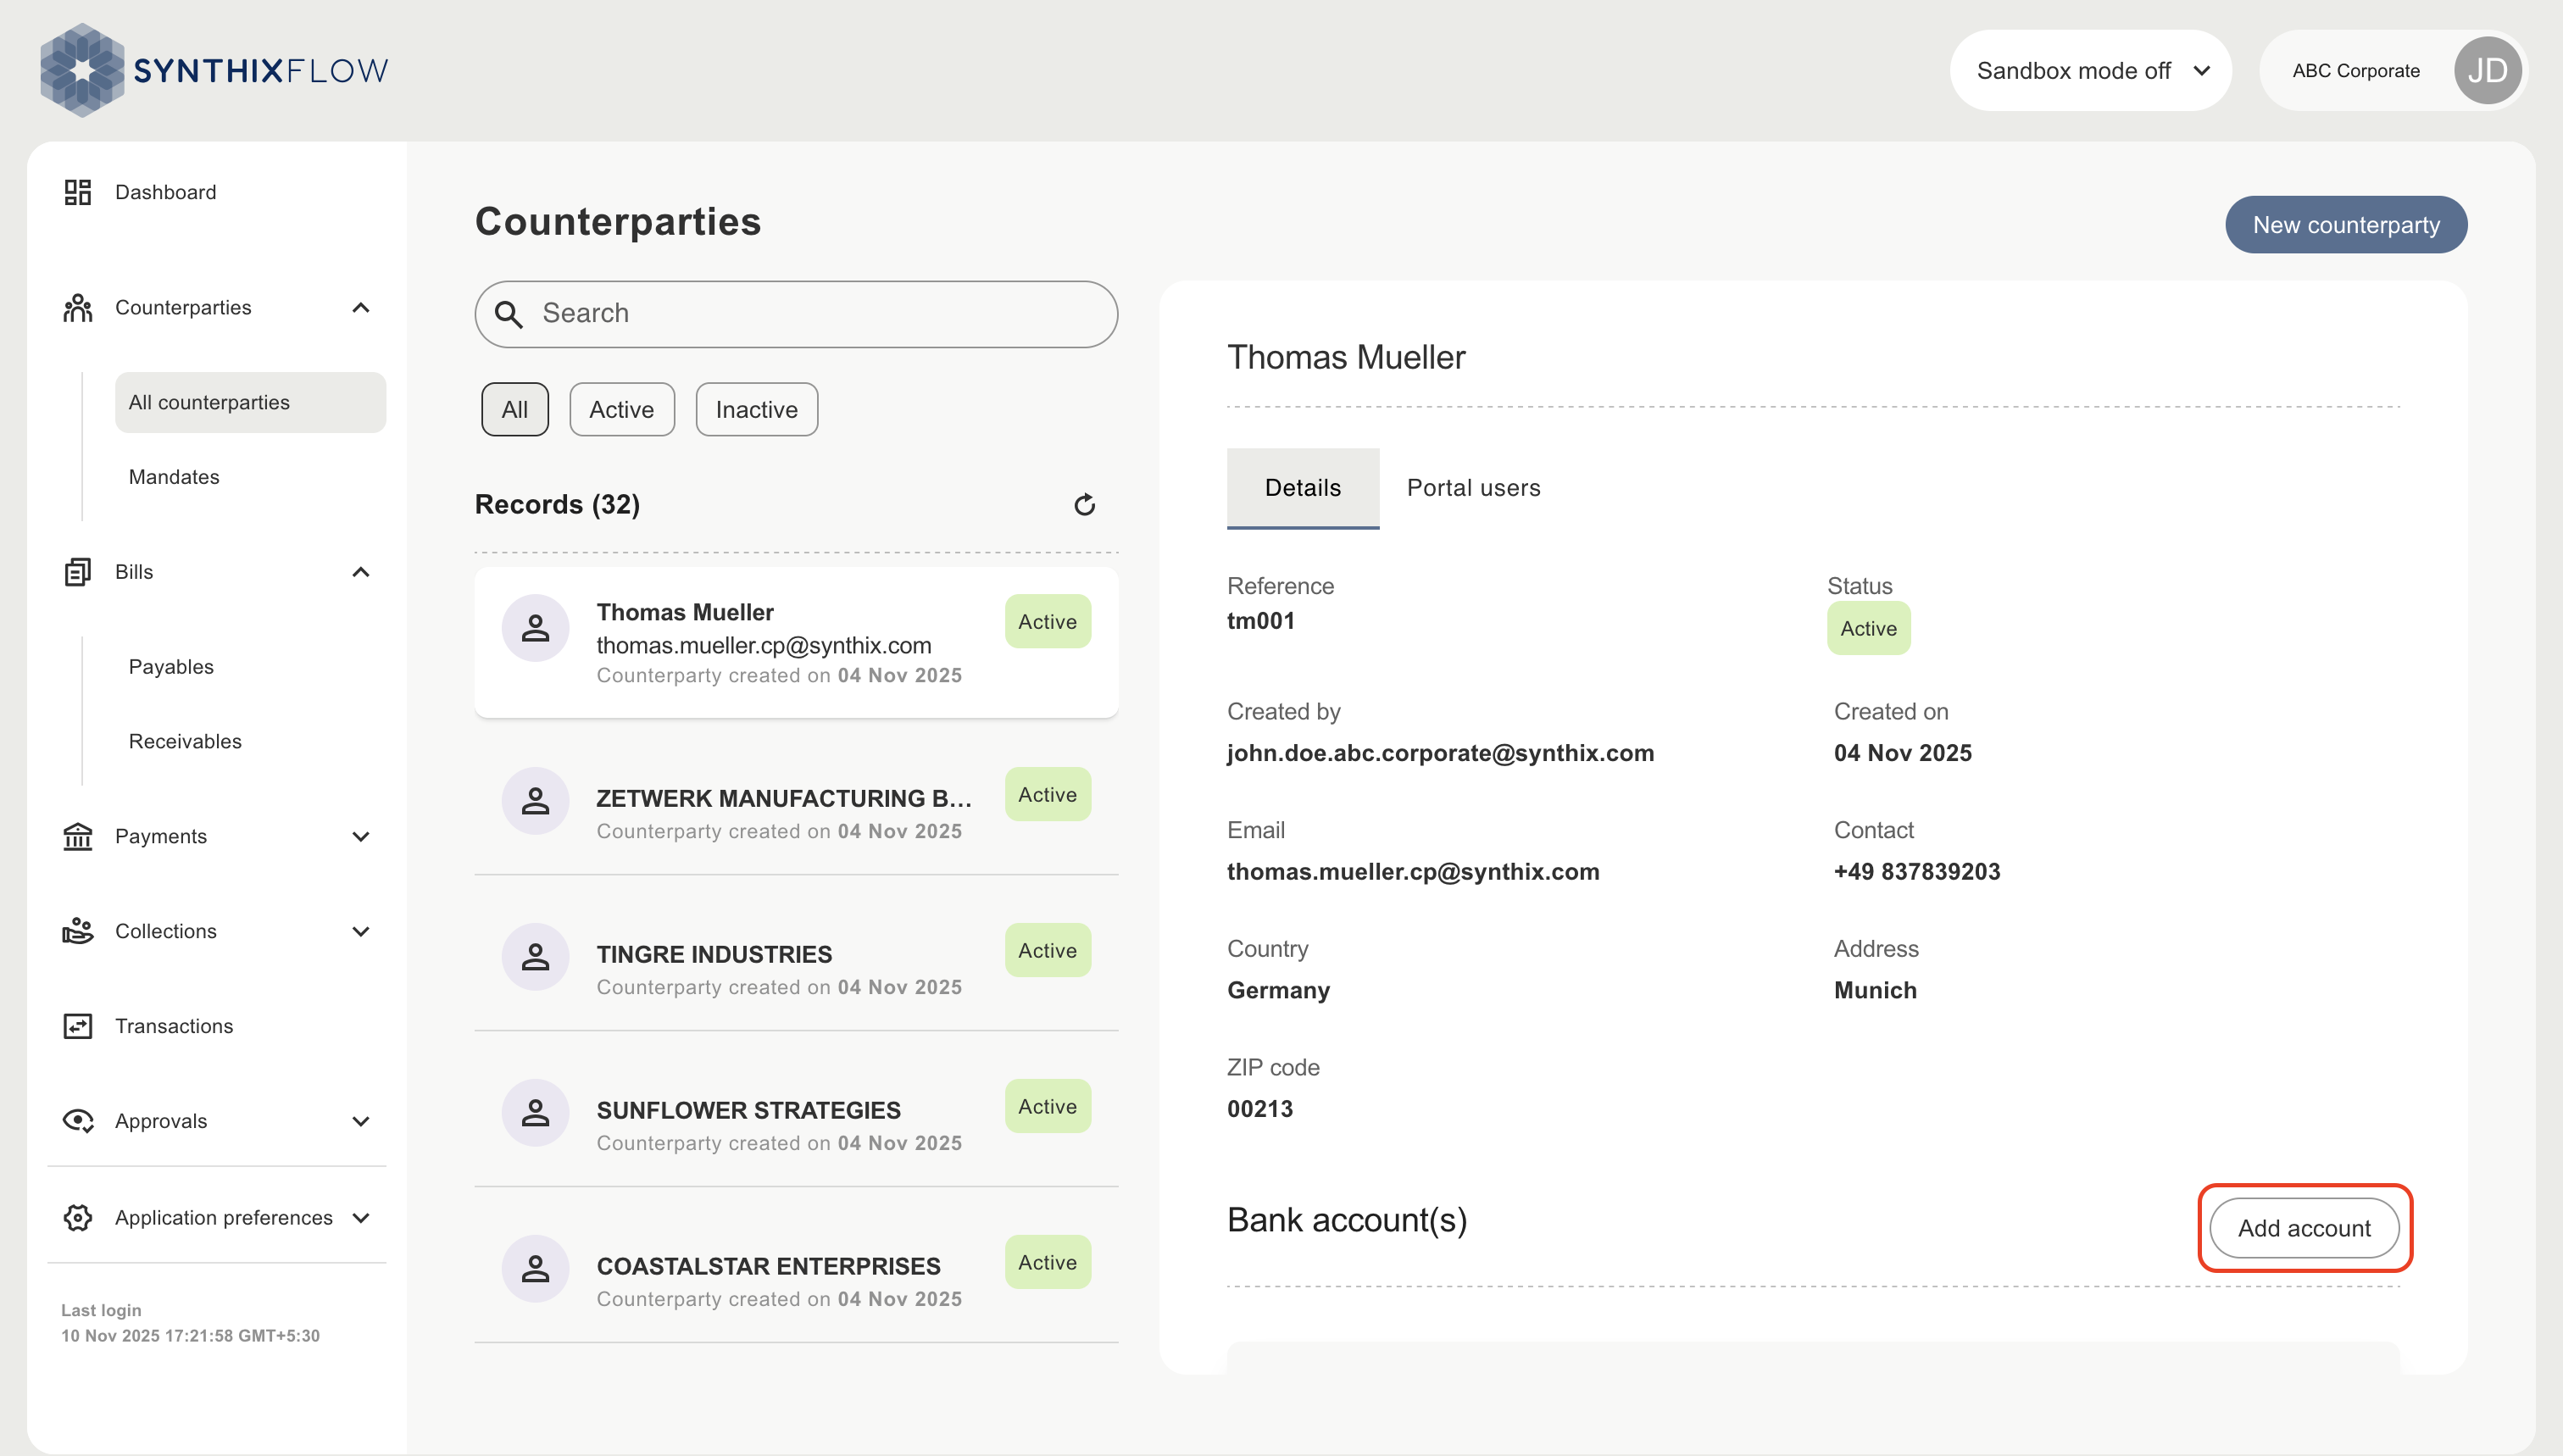Collapse the Bills menu chevron
The image size is (2563, 1456).
pyautogui.click(x=361, y=572)
